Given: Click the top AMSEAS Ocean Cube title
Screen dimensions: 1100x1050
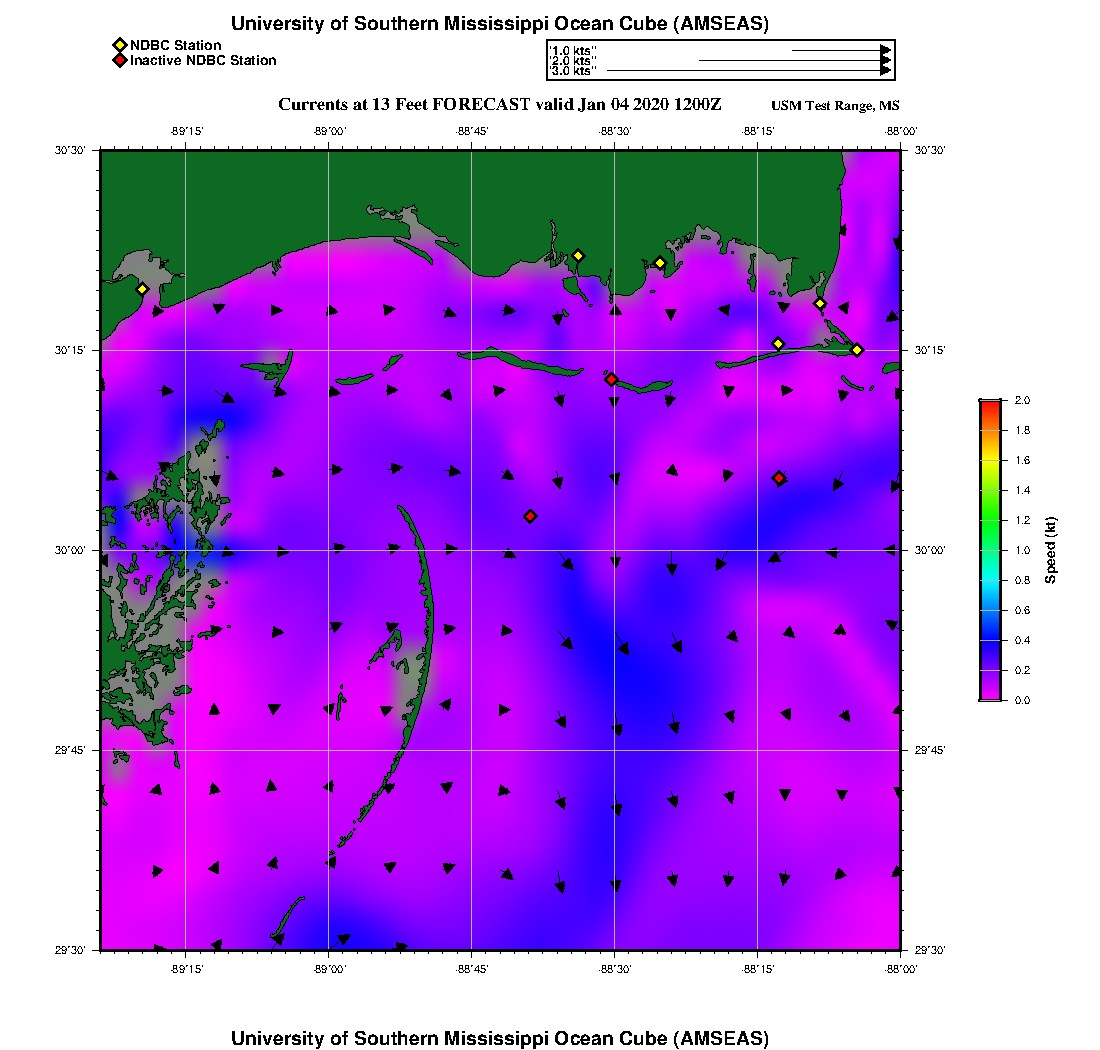Looking at the screenshot, I should click(x=499, y=24).
